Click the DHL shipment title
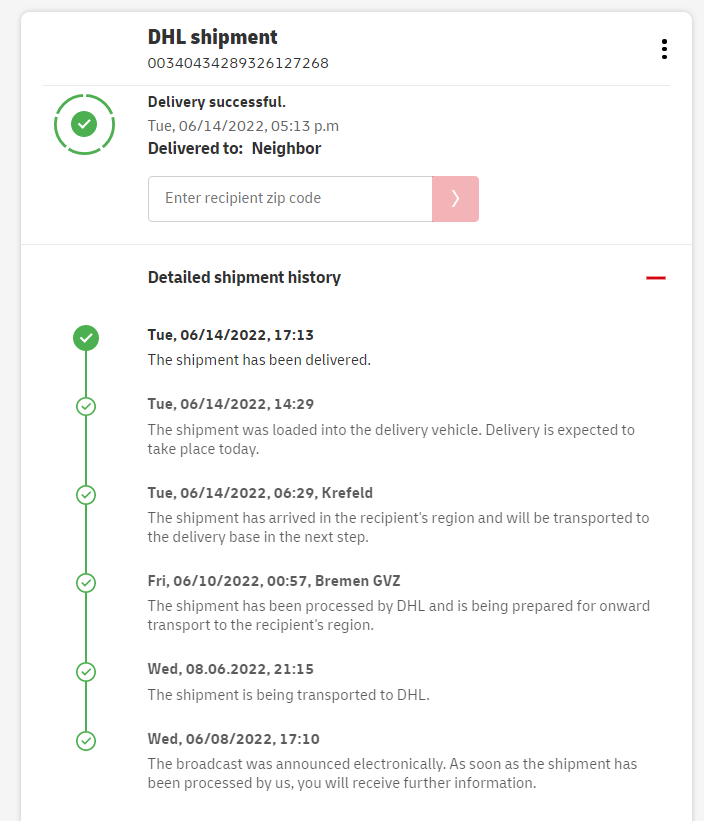Image resolution: width=704 pixels, height=821 pixels. 213,37
